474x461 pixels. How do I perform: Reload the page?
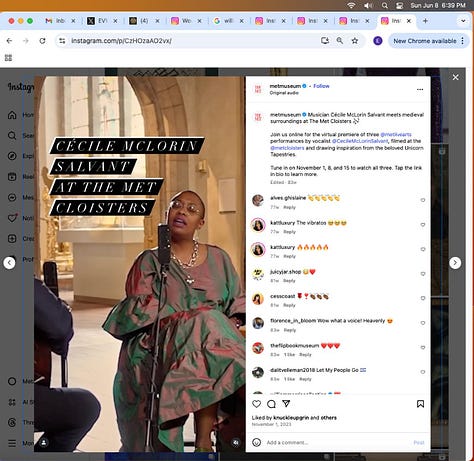point(42,41)
